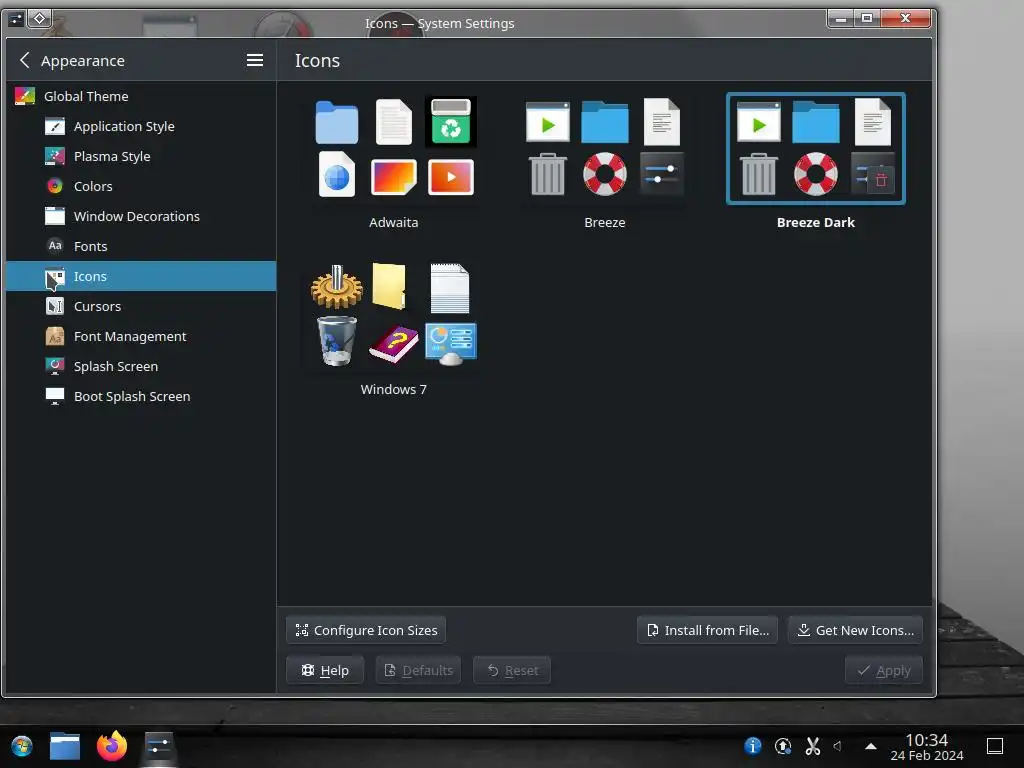
Task: Open the clipboard scissors tray icon
Action: [x=812, y=746]
